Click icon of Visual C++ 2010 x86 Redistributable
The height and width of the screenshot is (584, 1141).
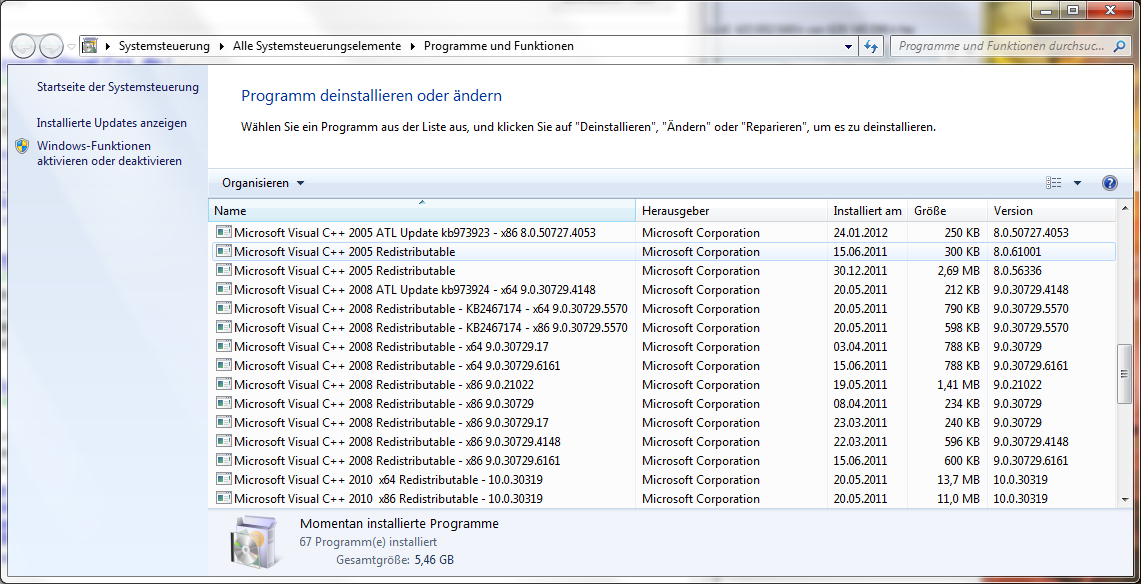coord(223,498)
